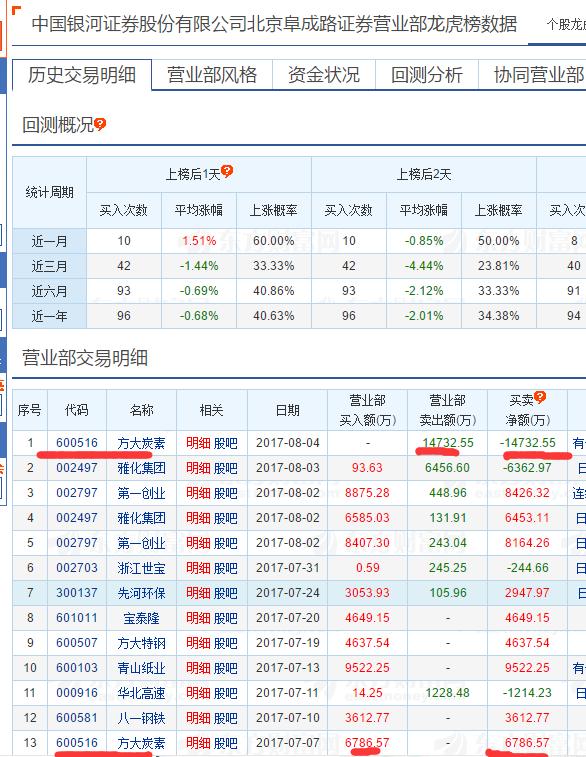Select 60.00% rise probability cell
The height and width of the screenshot is (757, 586).
tap(274, 240)
